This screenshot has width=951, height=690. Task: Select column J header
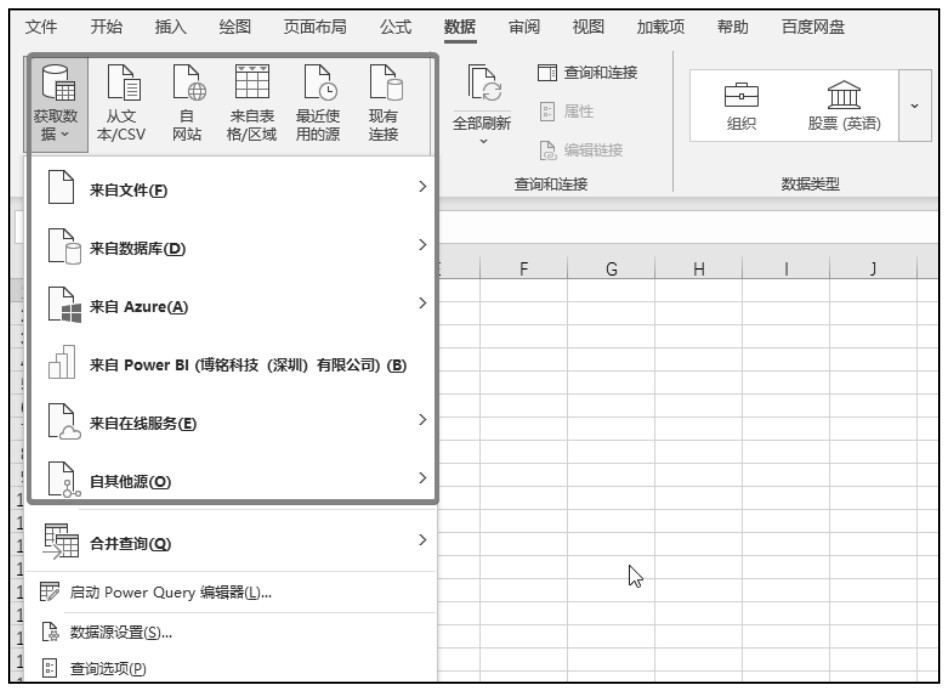point(873,268)
